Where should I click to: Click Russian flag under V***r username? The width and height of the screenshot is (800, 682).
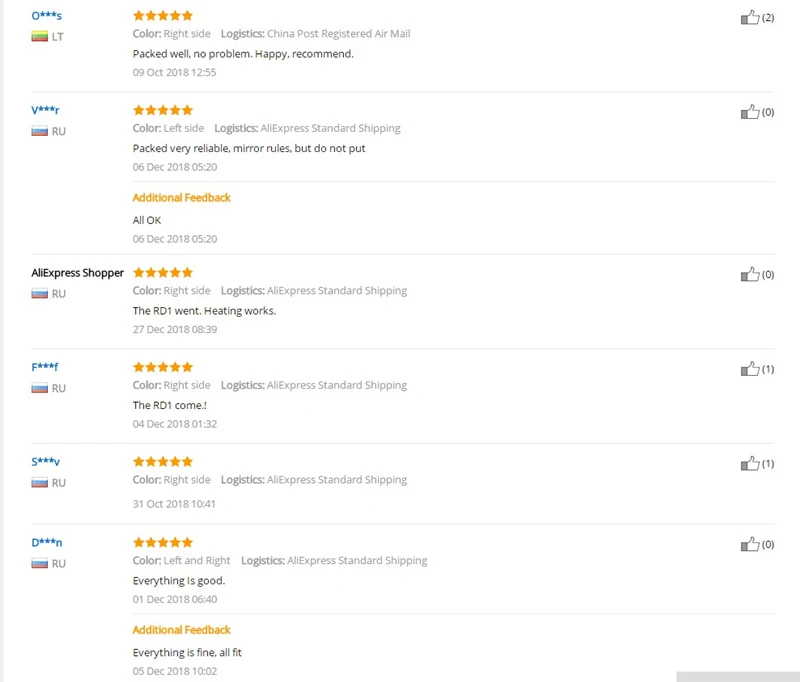(39, 132)
